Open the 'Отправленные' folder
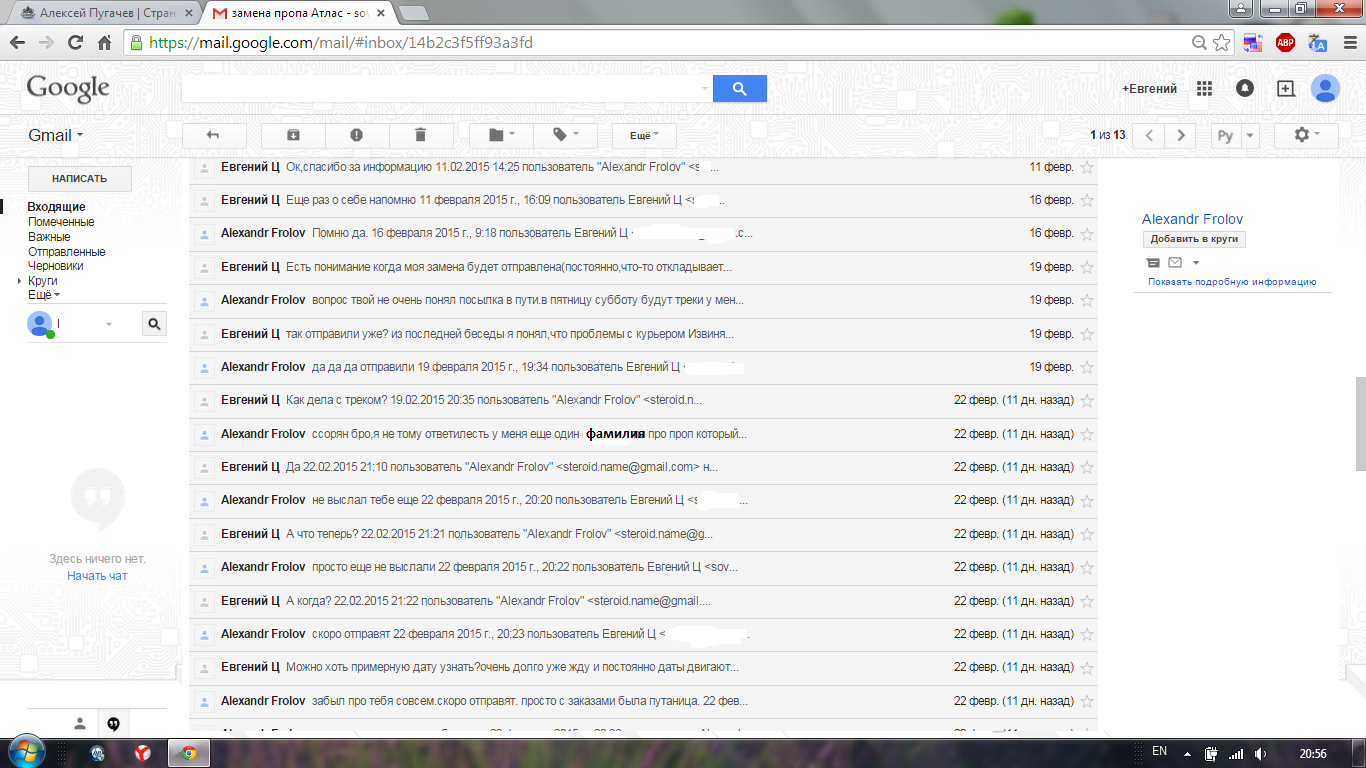Screen dimensions: 1366x768 [66, 252]
